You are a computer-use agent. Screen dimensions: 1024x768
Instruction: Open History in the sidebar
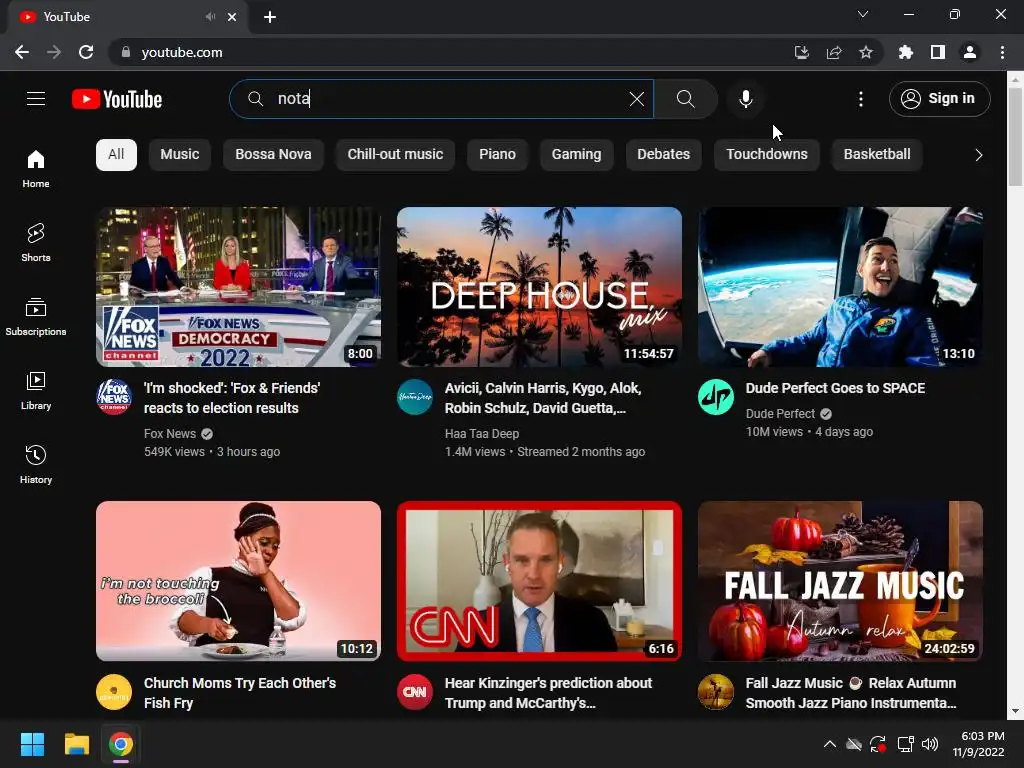(x=36, y=464)
